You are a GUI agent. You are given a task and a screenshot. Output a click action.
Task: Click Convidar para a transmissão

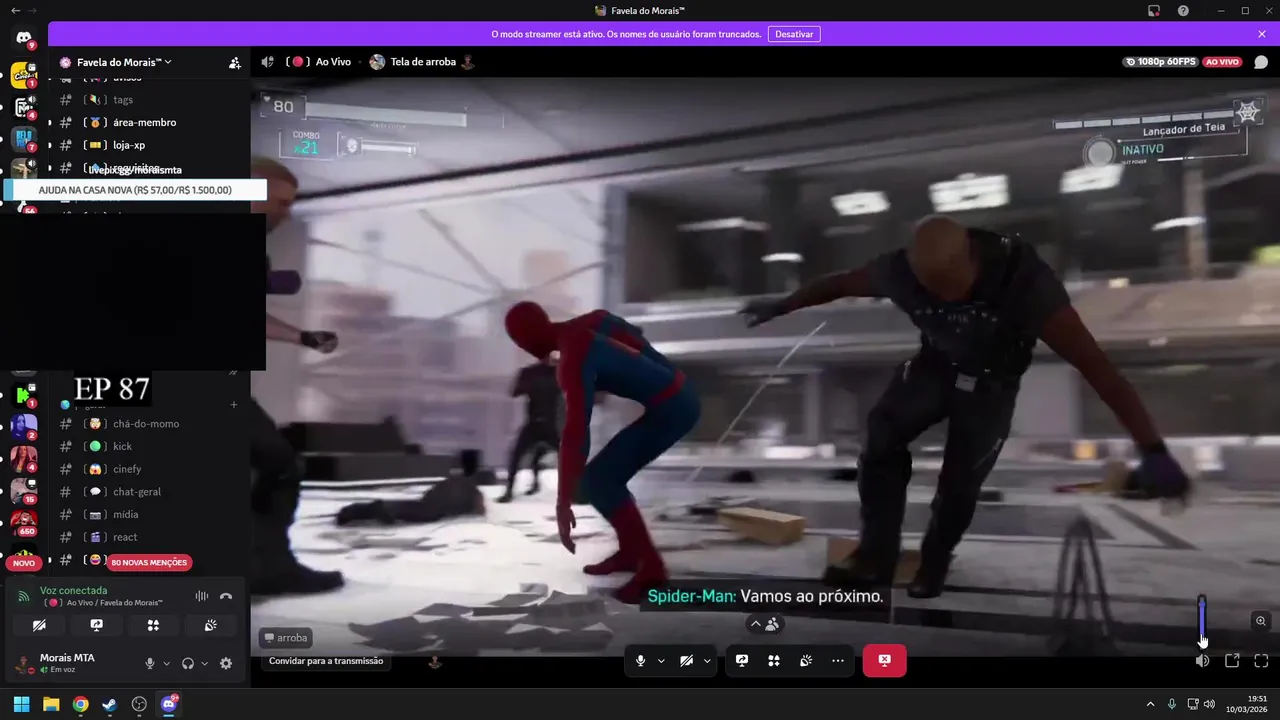click(326, 661)
